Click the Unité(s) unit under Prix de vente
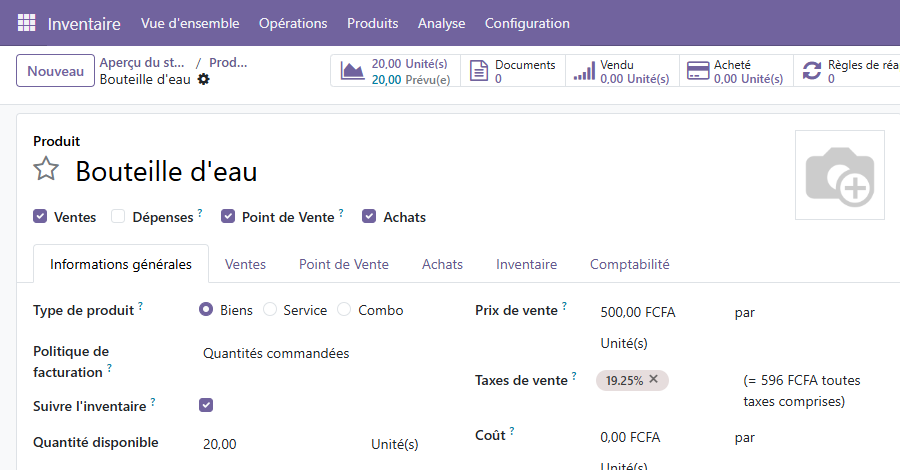 point(624,343)
